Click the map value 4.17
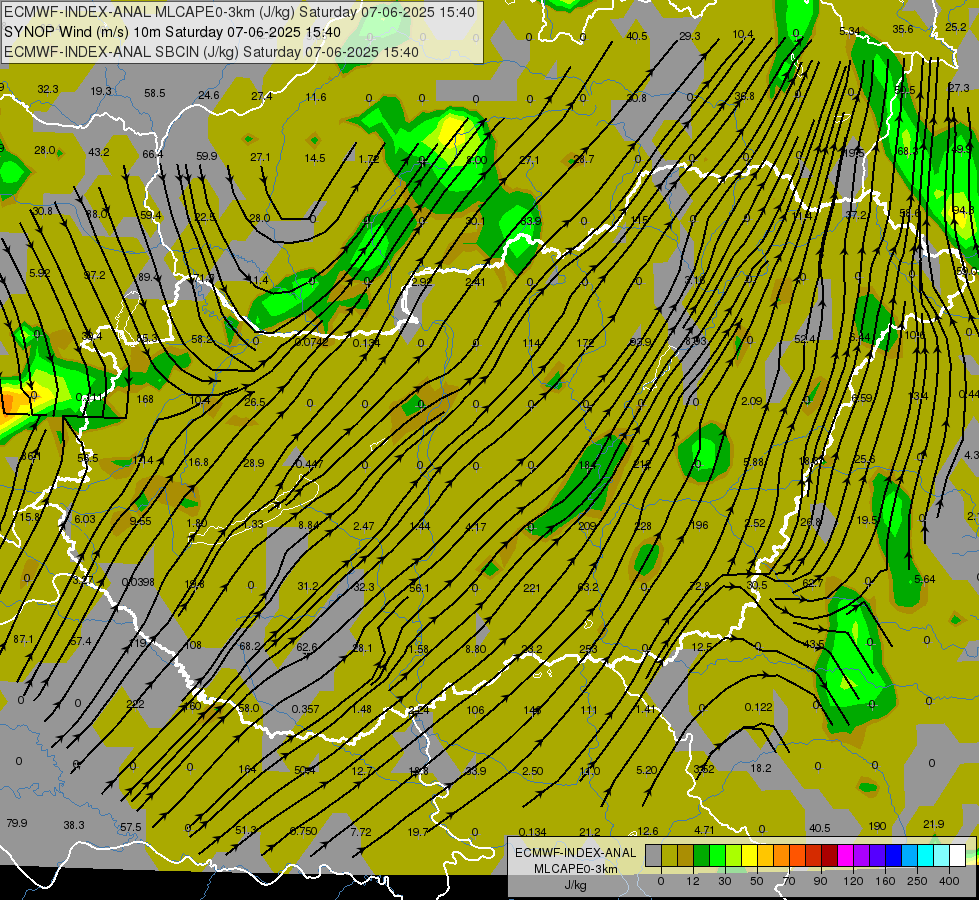Screen dimensions: 979x900 tap(476, 527)
